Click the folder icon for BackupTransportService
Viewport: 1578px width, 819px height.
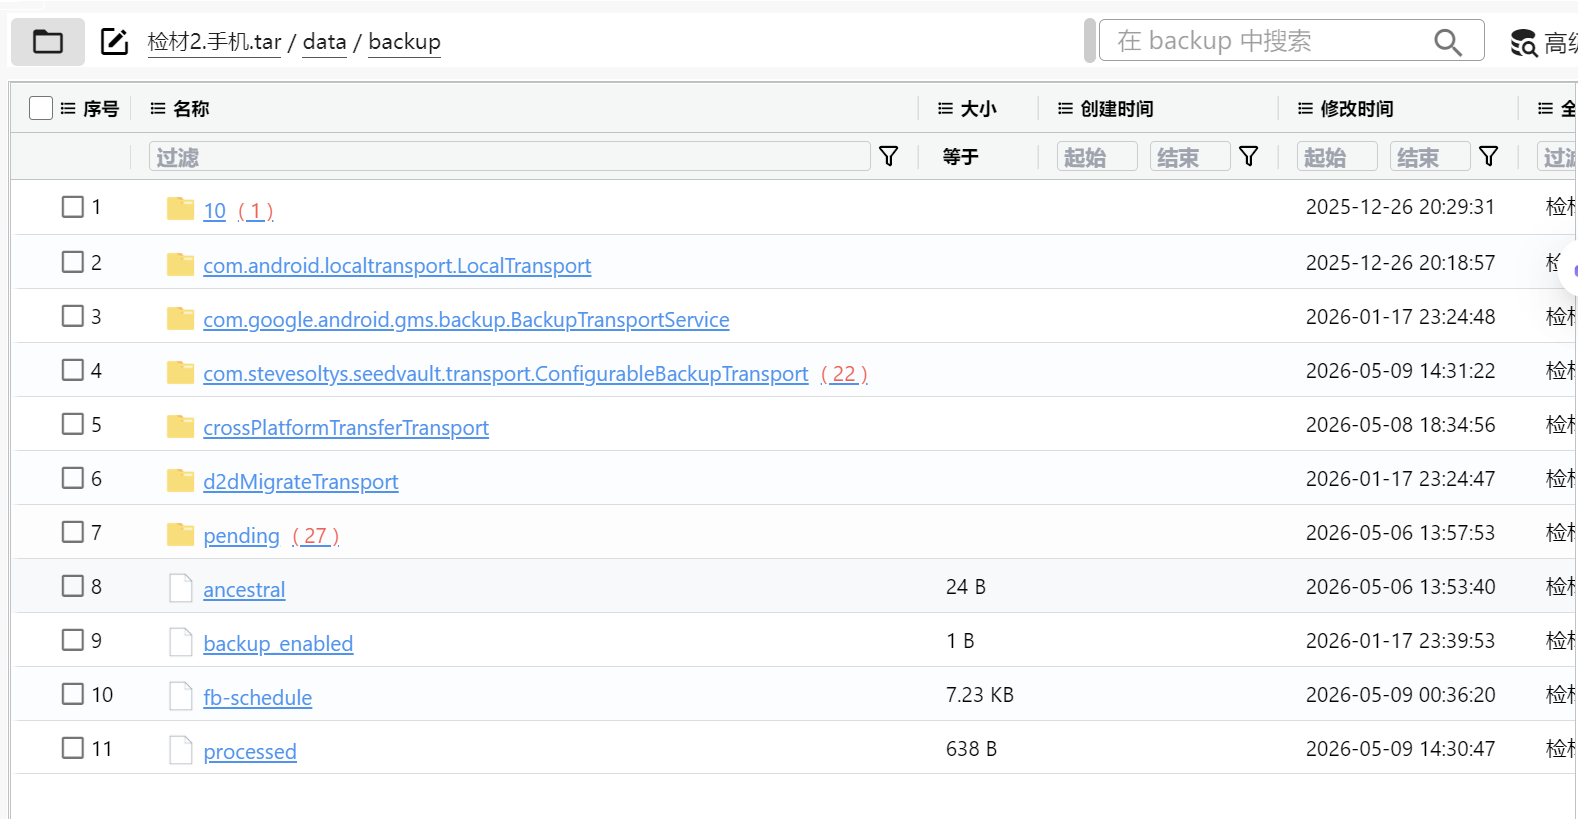(180, 317)
